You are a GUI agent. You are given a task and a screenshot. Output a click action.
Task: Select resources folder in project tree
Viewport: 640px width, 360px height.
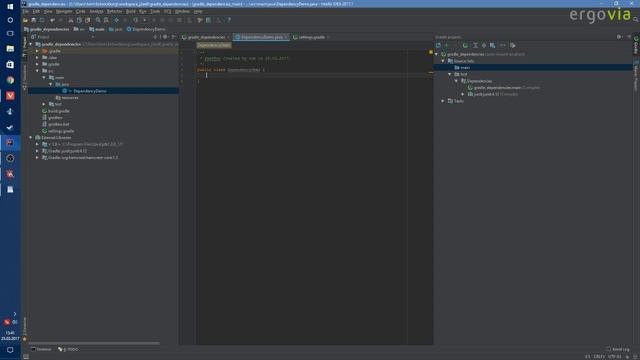coord(70,98)
